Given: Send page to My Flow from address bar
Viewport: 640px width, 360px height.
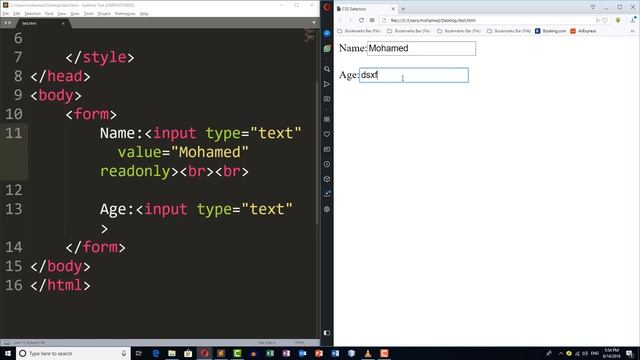Looking at the screenshot, I should click(598, 20).
